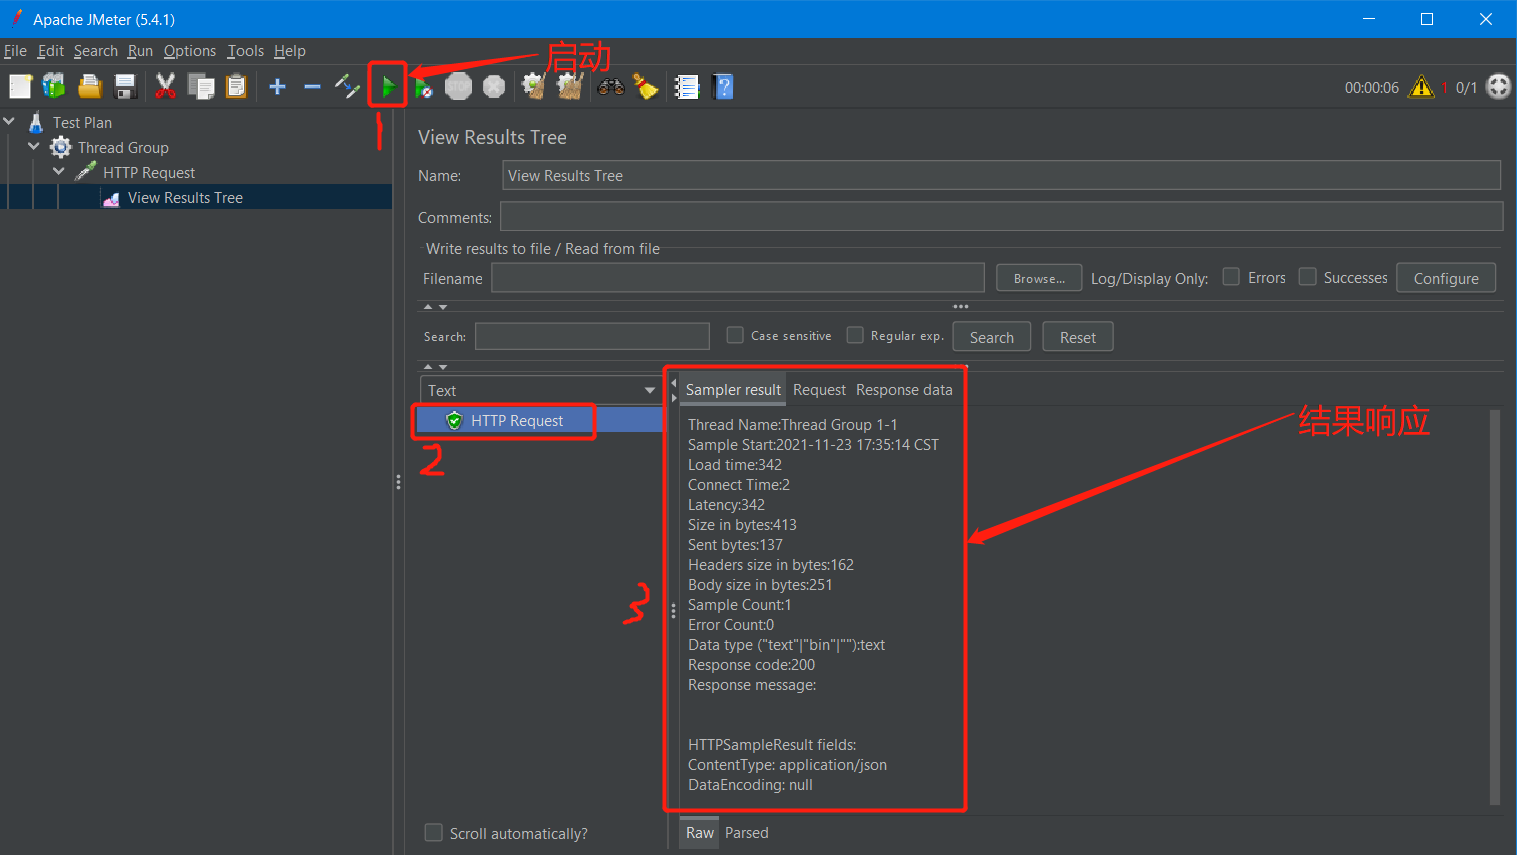Click the Name input field
The image size is (1517, 855).
pos(1001,175)
